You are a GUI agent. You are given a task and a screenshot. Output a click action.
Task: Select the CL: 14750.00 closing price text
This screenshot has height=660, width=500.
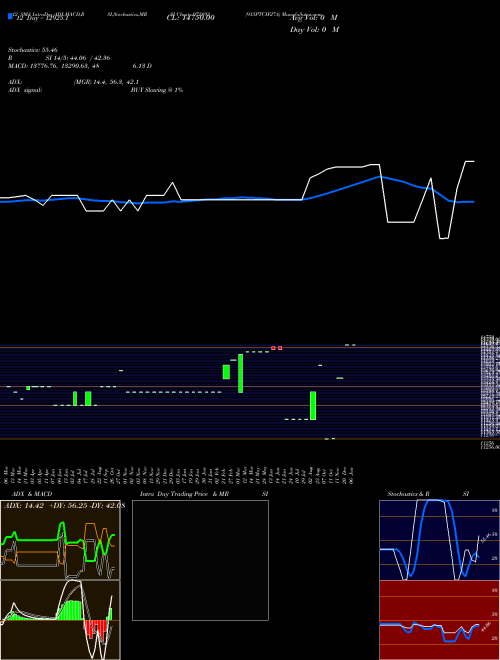(191, 18)
